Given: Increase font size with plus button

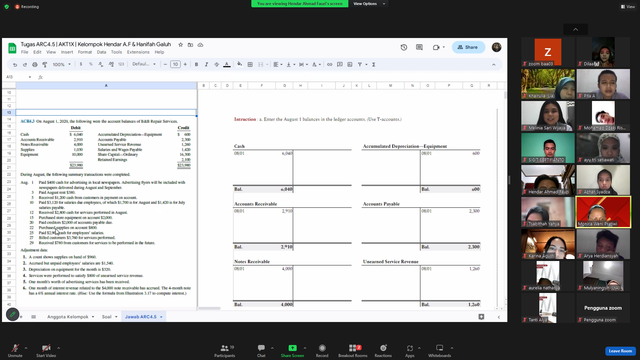Looking at the screenshot, I should pyautogui.click(x=185, y=64).
